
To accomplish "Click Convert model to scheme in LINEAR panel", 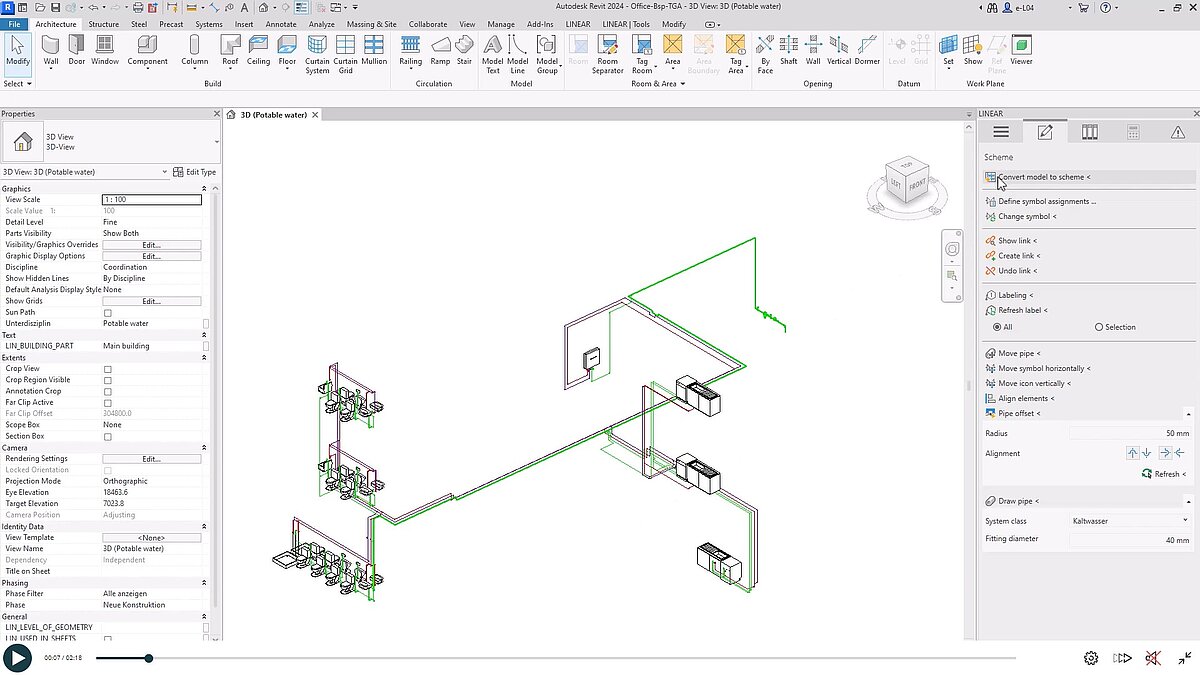I will coord(1043,177).
